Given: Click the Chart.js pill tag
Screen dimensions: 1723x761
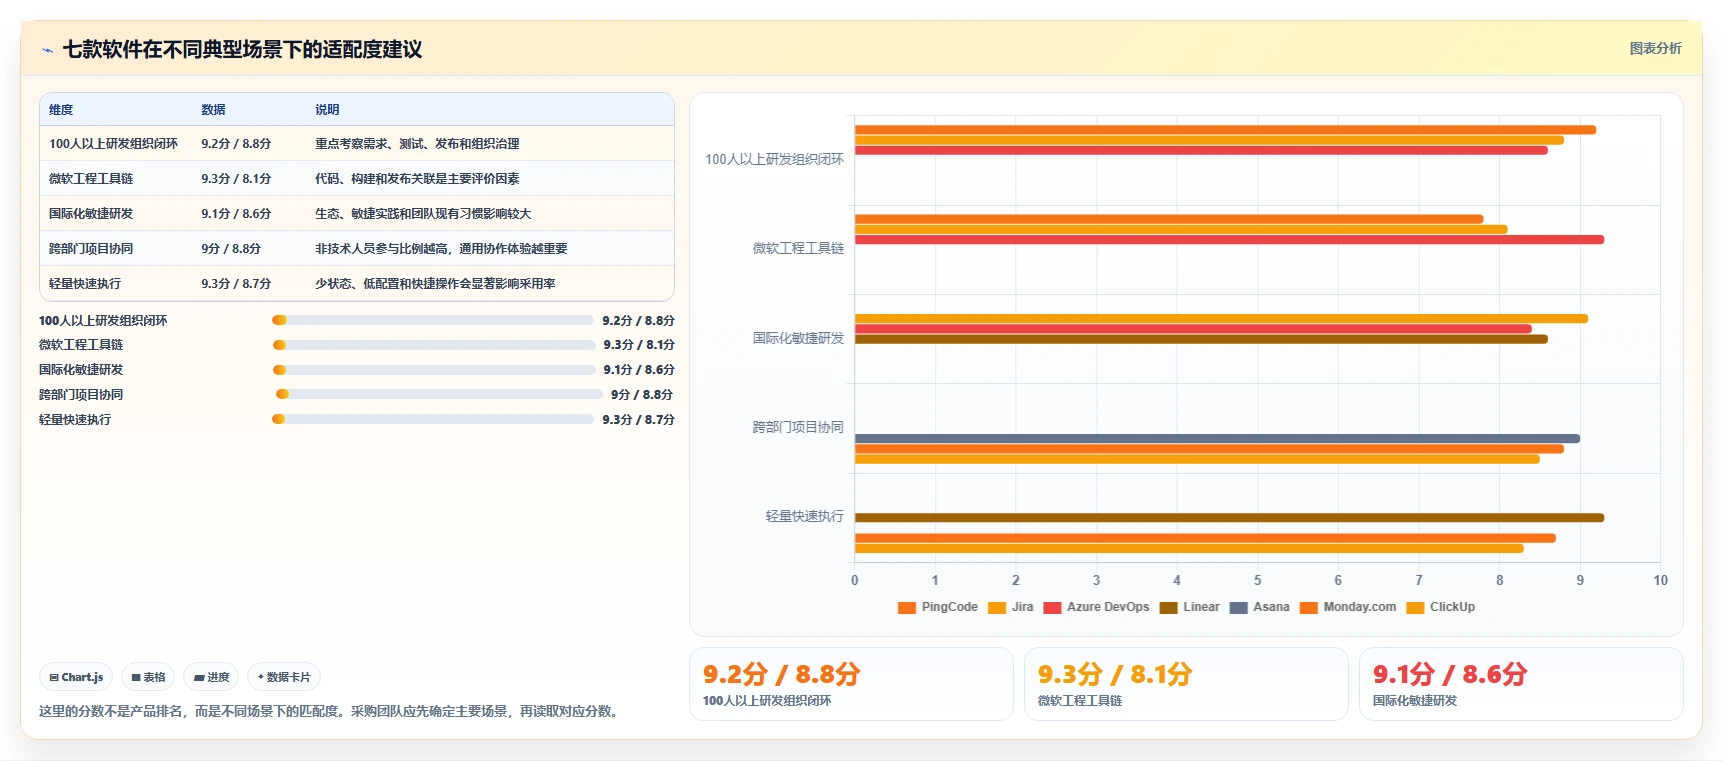Looking at the screenshot, I should tap(76, 677).
